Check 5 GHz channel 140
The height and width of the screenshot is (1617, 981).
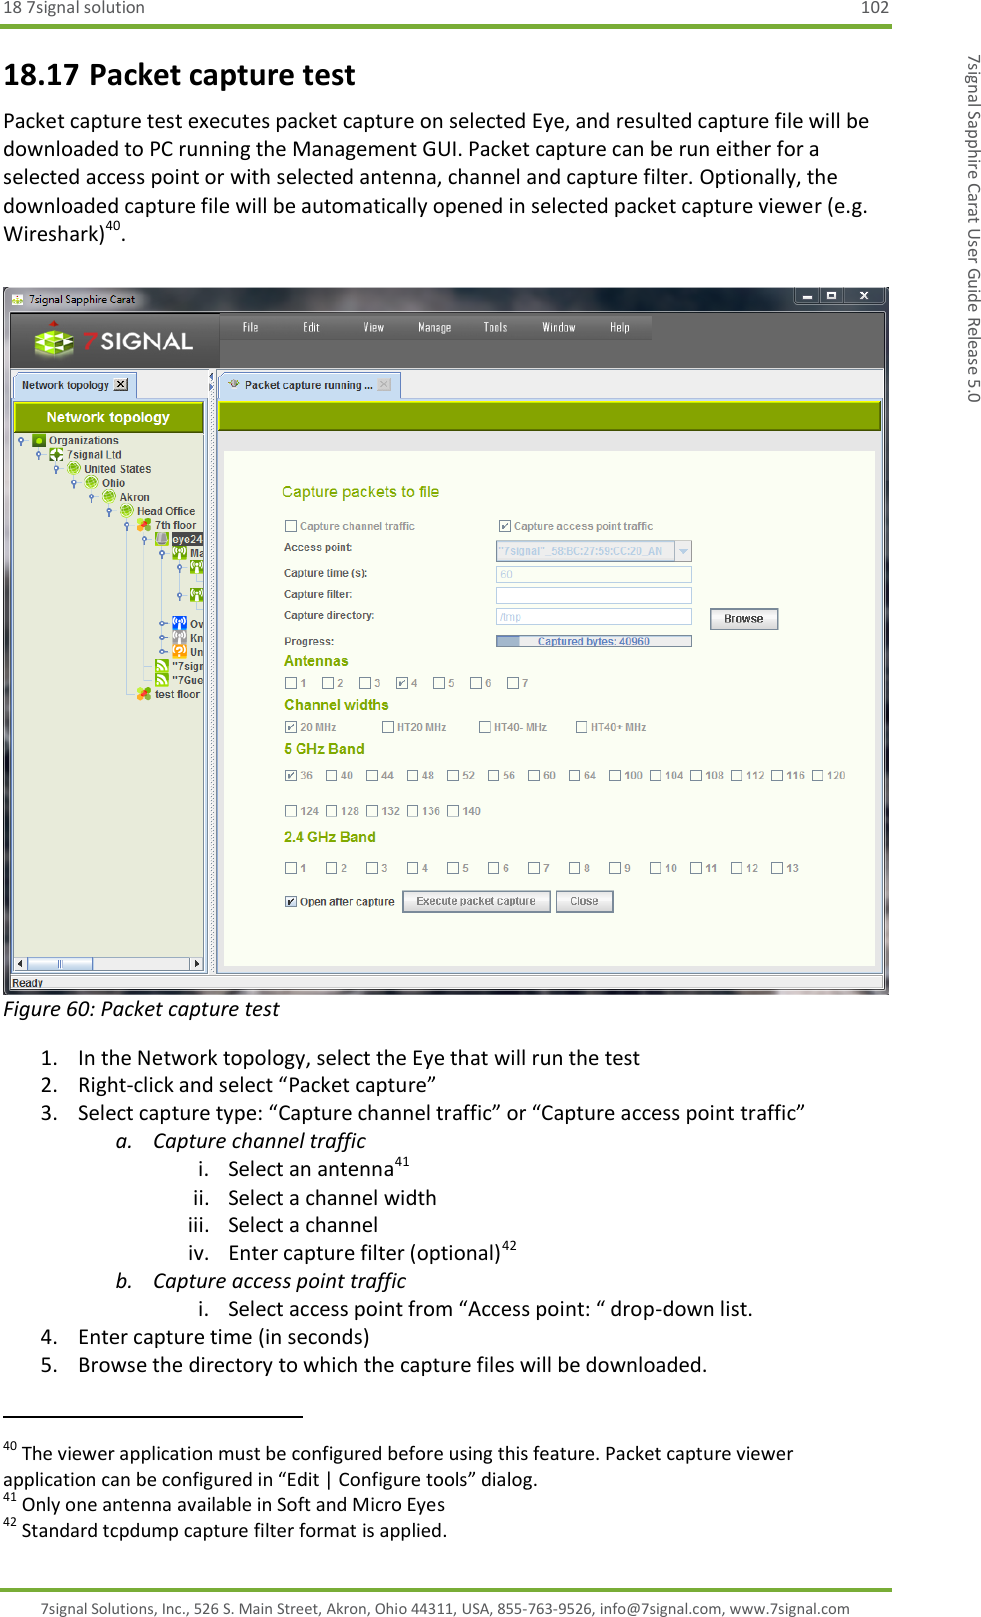[x=453, y=811]
